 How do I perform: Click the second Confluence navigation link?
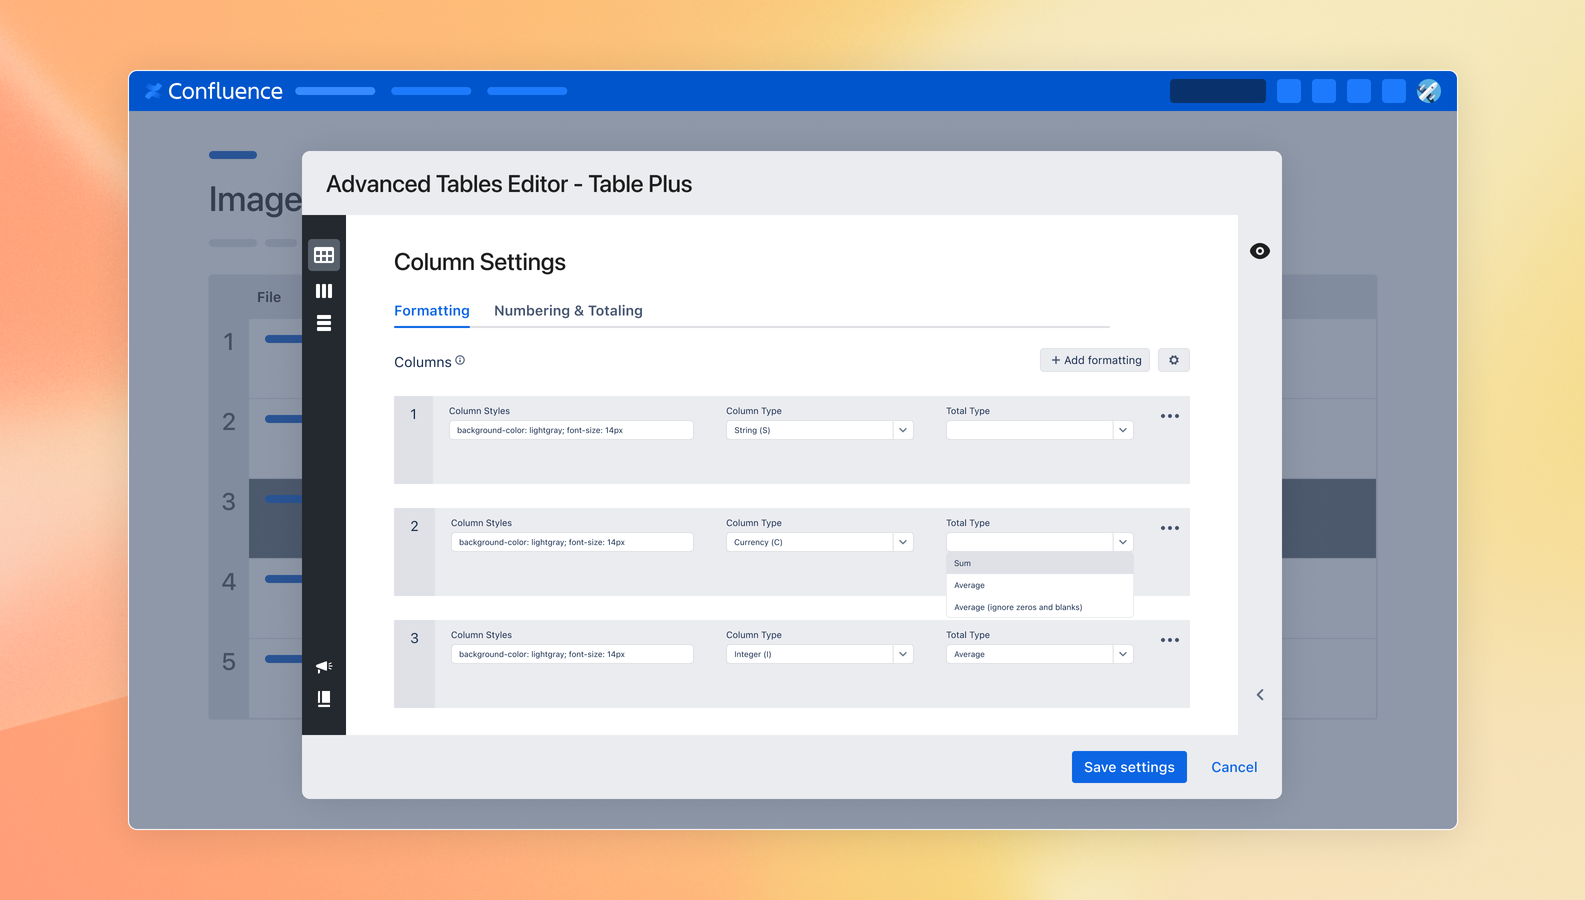pos(431,91)
